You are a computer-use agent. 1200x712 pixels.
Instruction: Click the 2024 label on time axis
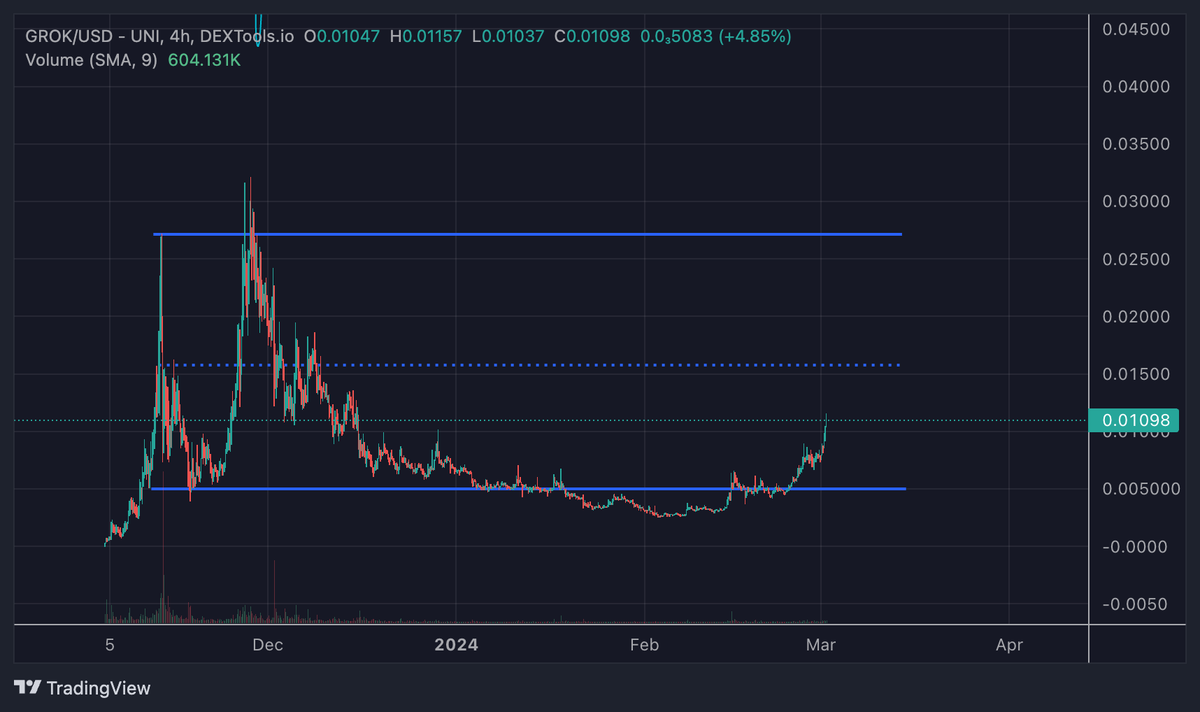456,646
